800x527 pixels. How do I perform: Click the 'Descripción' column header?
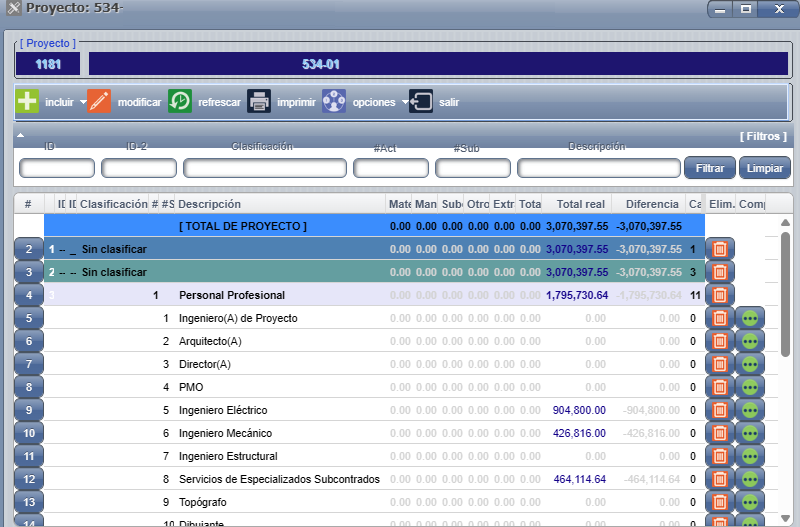[x=209, y=204]
